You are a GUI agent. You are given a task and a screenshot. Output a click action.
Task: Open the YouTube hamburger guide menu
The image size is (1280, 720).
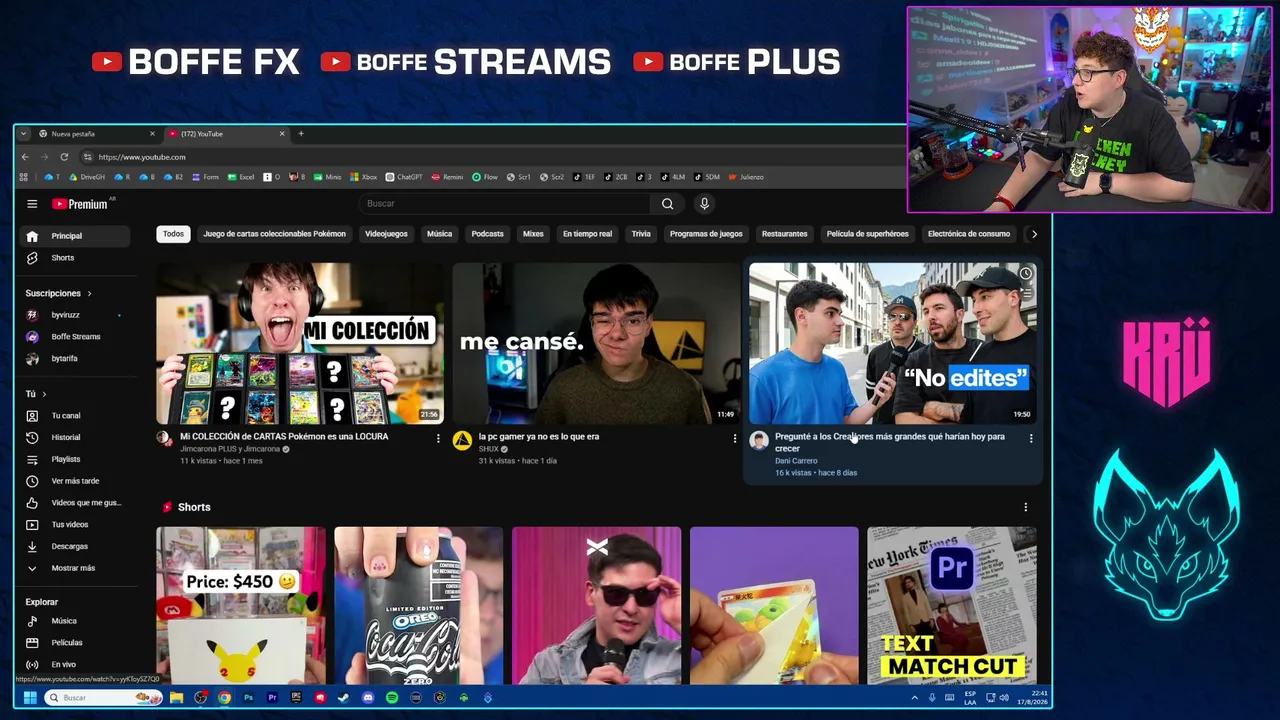32,204
